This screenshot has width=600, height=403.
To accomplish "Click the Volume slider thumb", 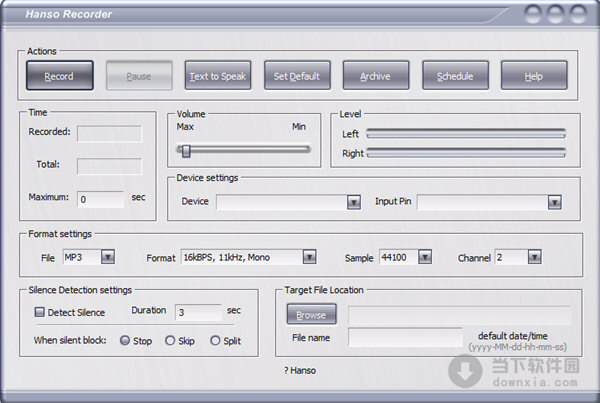I will point(186,150).
